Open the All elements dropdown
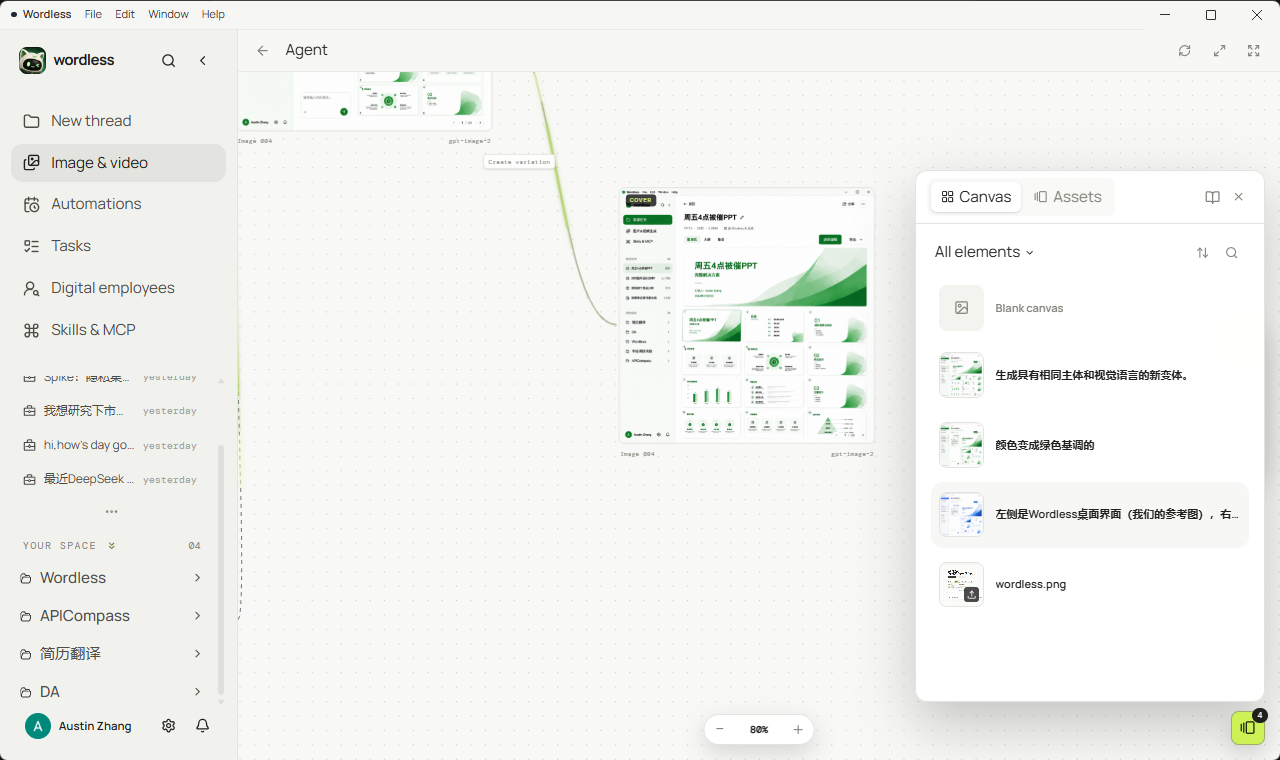Viewport: 1280px width, 760px height. tap(984, 252)
